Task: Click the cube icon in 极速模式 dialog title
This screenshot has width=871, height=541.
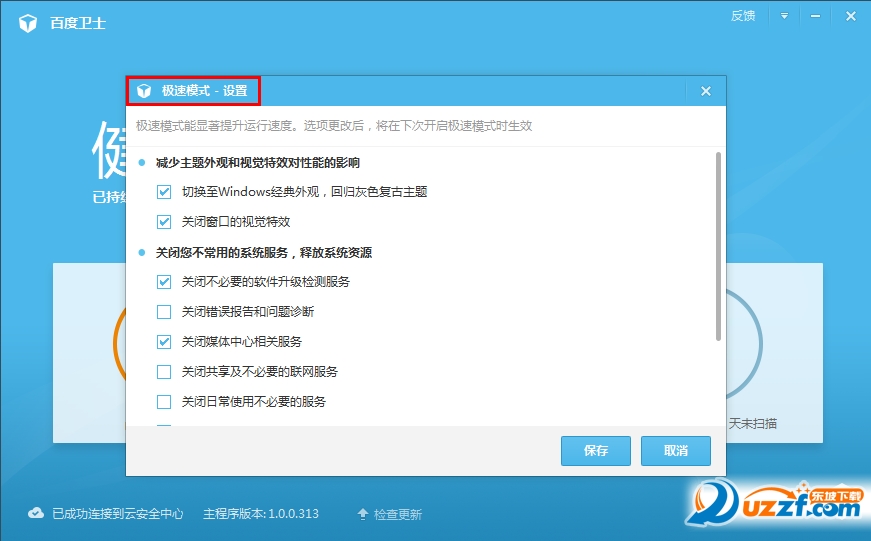Action: [x=144, y=91]
